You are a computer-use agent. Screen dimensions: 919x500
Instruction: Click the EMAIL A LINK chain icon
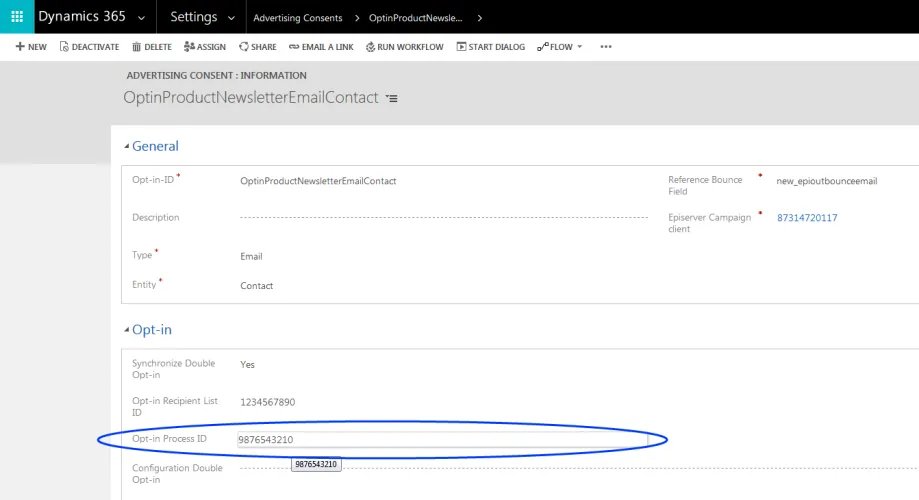[x=294, y=46]
